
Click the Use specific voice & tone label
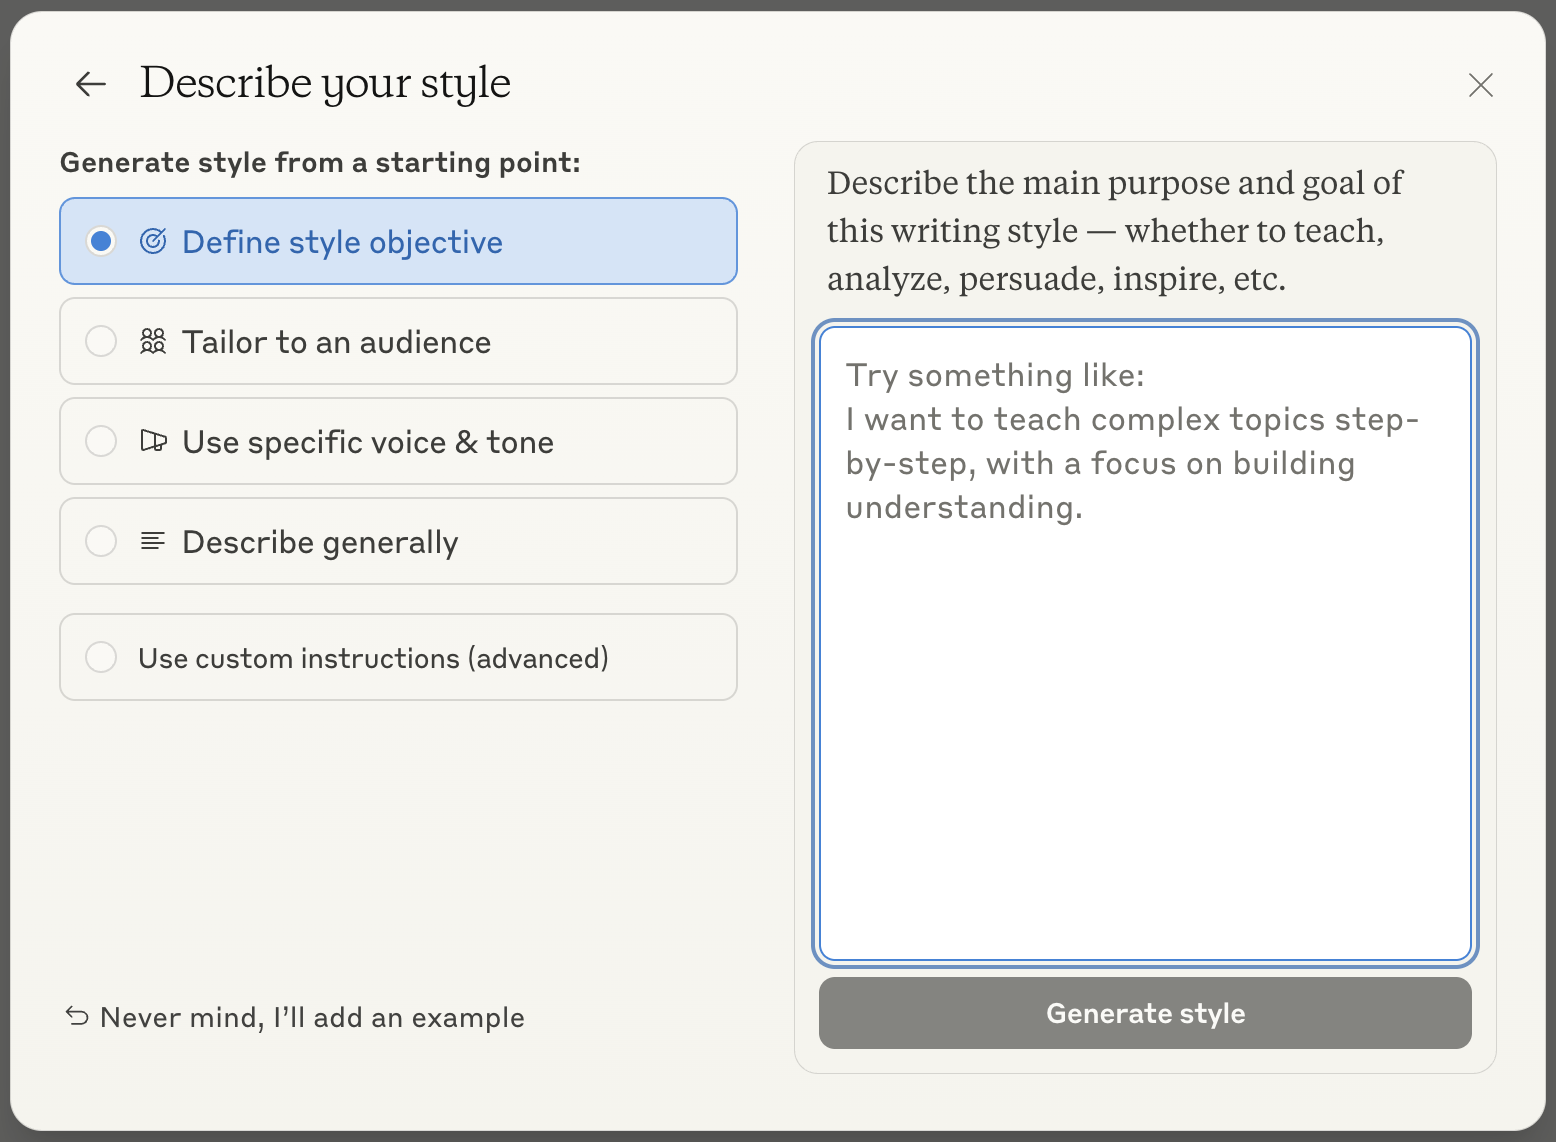click(368, 442)
